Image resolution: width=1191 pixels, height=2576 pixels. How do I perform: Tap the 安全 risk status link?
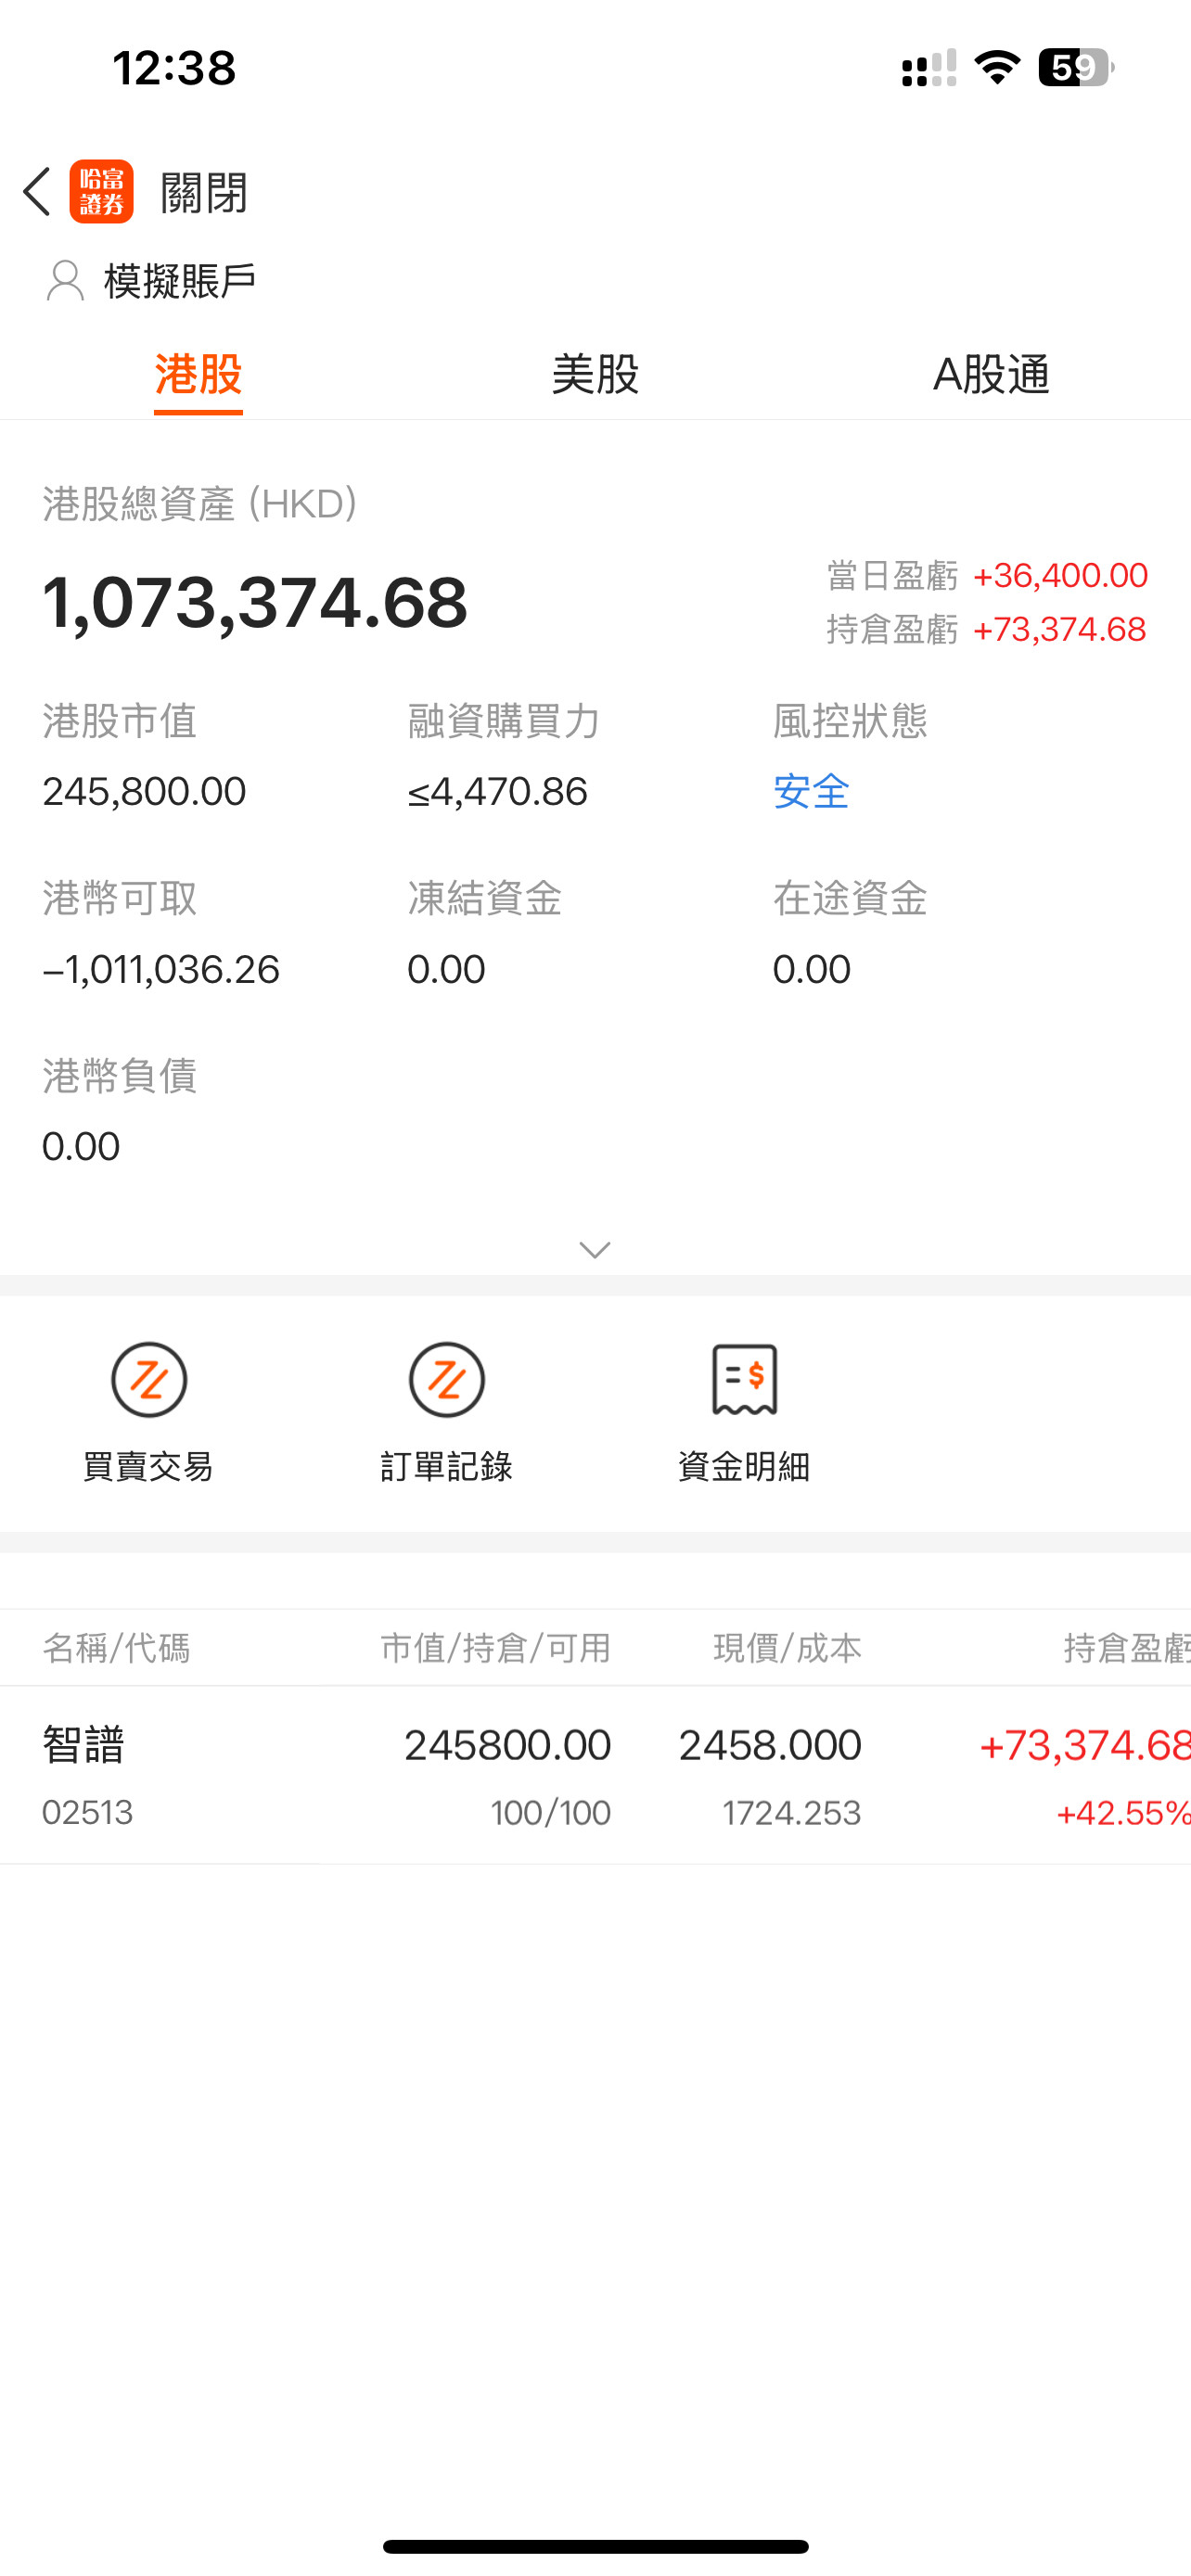(811, 792)
